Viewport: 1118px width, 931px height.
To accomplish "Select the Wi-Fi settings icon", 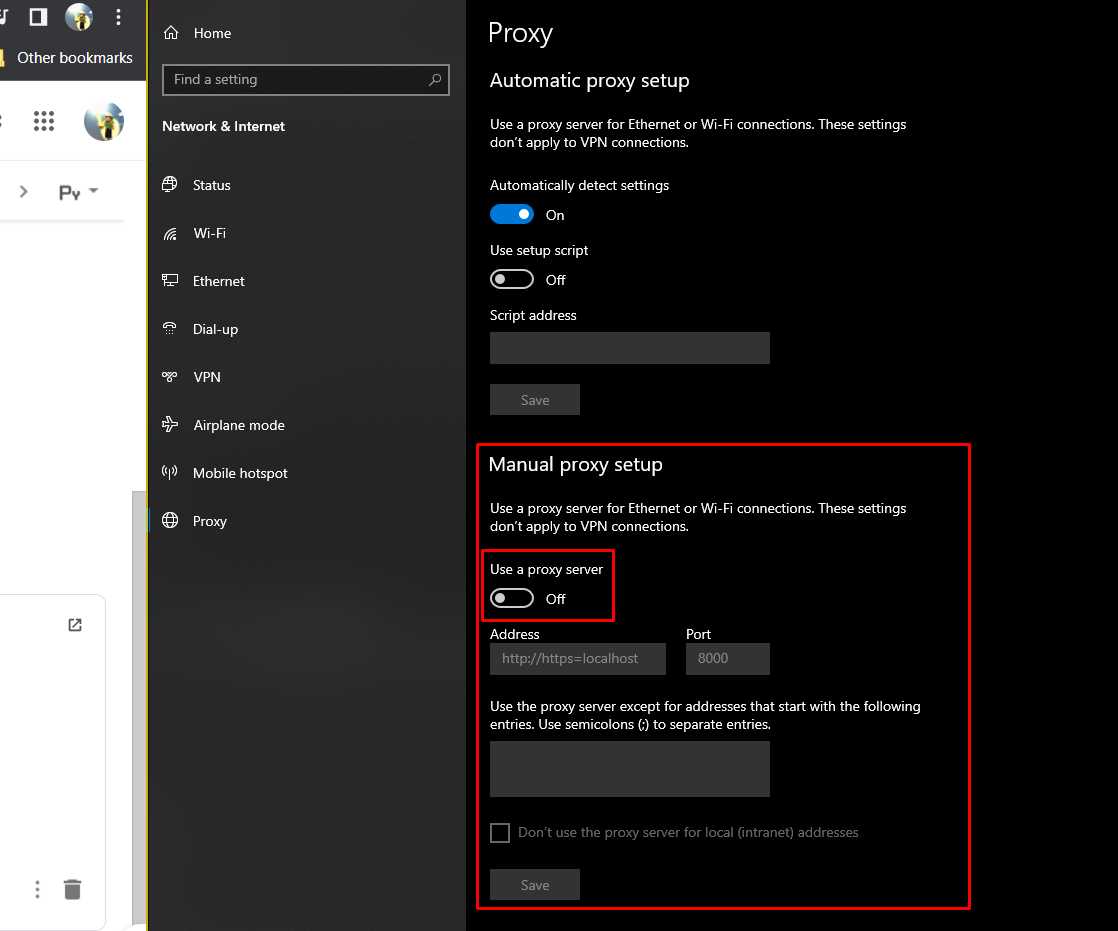I will pos(169,232).
